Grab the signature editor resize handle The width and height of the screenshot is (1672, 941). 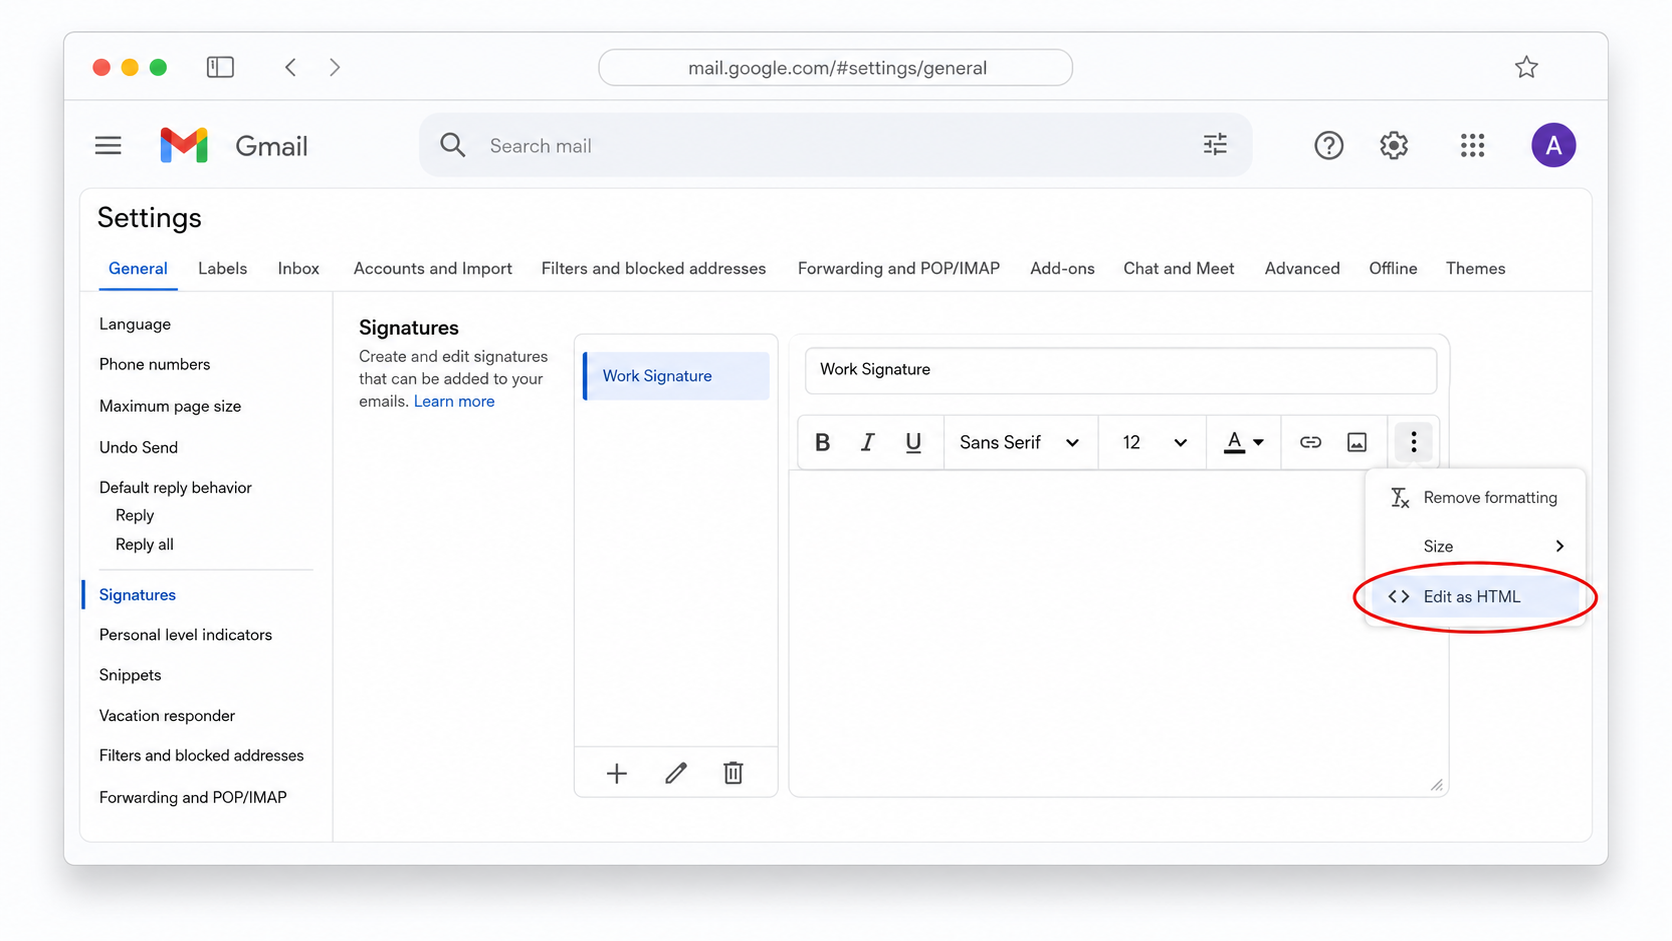pos(1436,785)
